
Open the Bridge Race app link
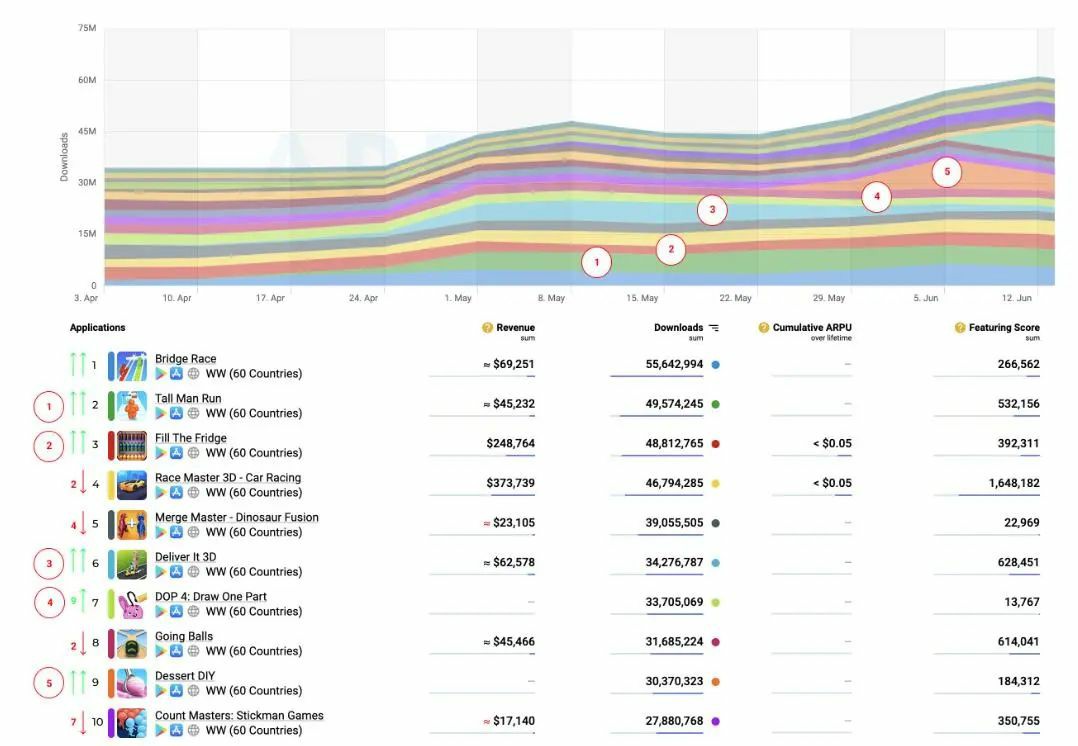tap(186, 359)
